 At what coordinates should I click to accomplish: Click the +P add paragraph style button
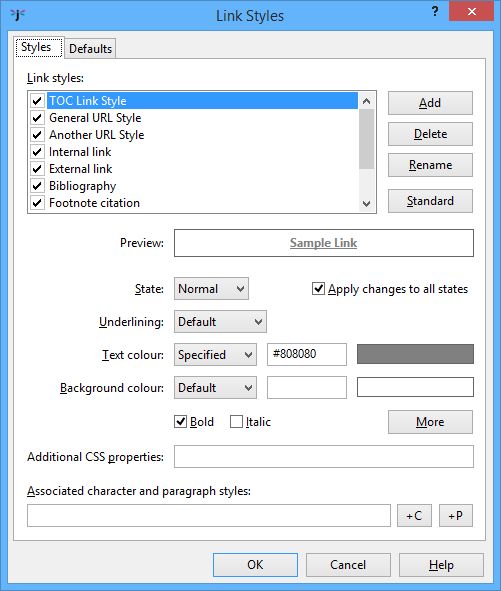pyautogui.click(x=456, y=515)
